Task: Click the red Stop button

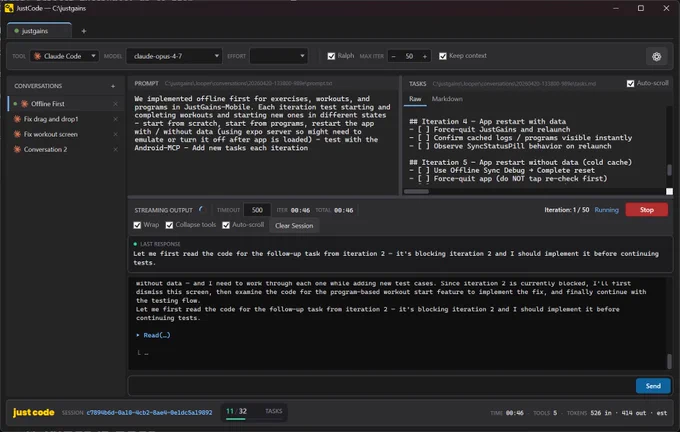Action: [646, 210]
